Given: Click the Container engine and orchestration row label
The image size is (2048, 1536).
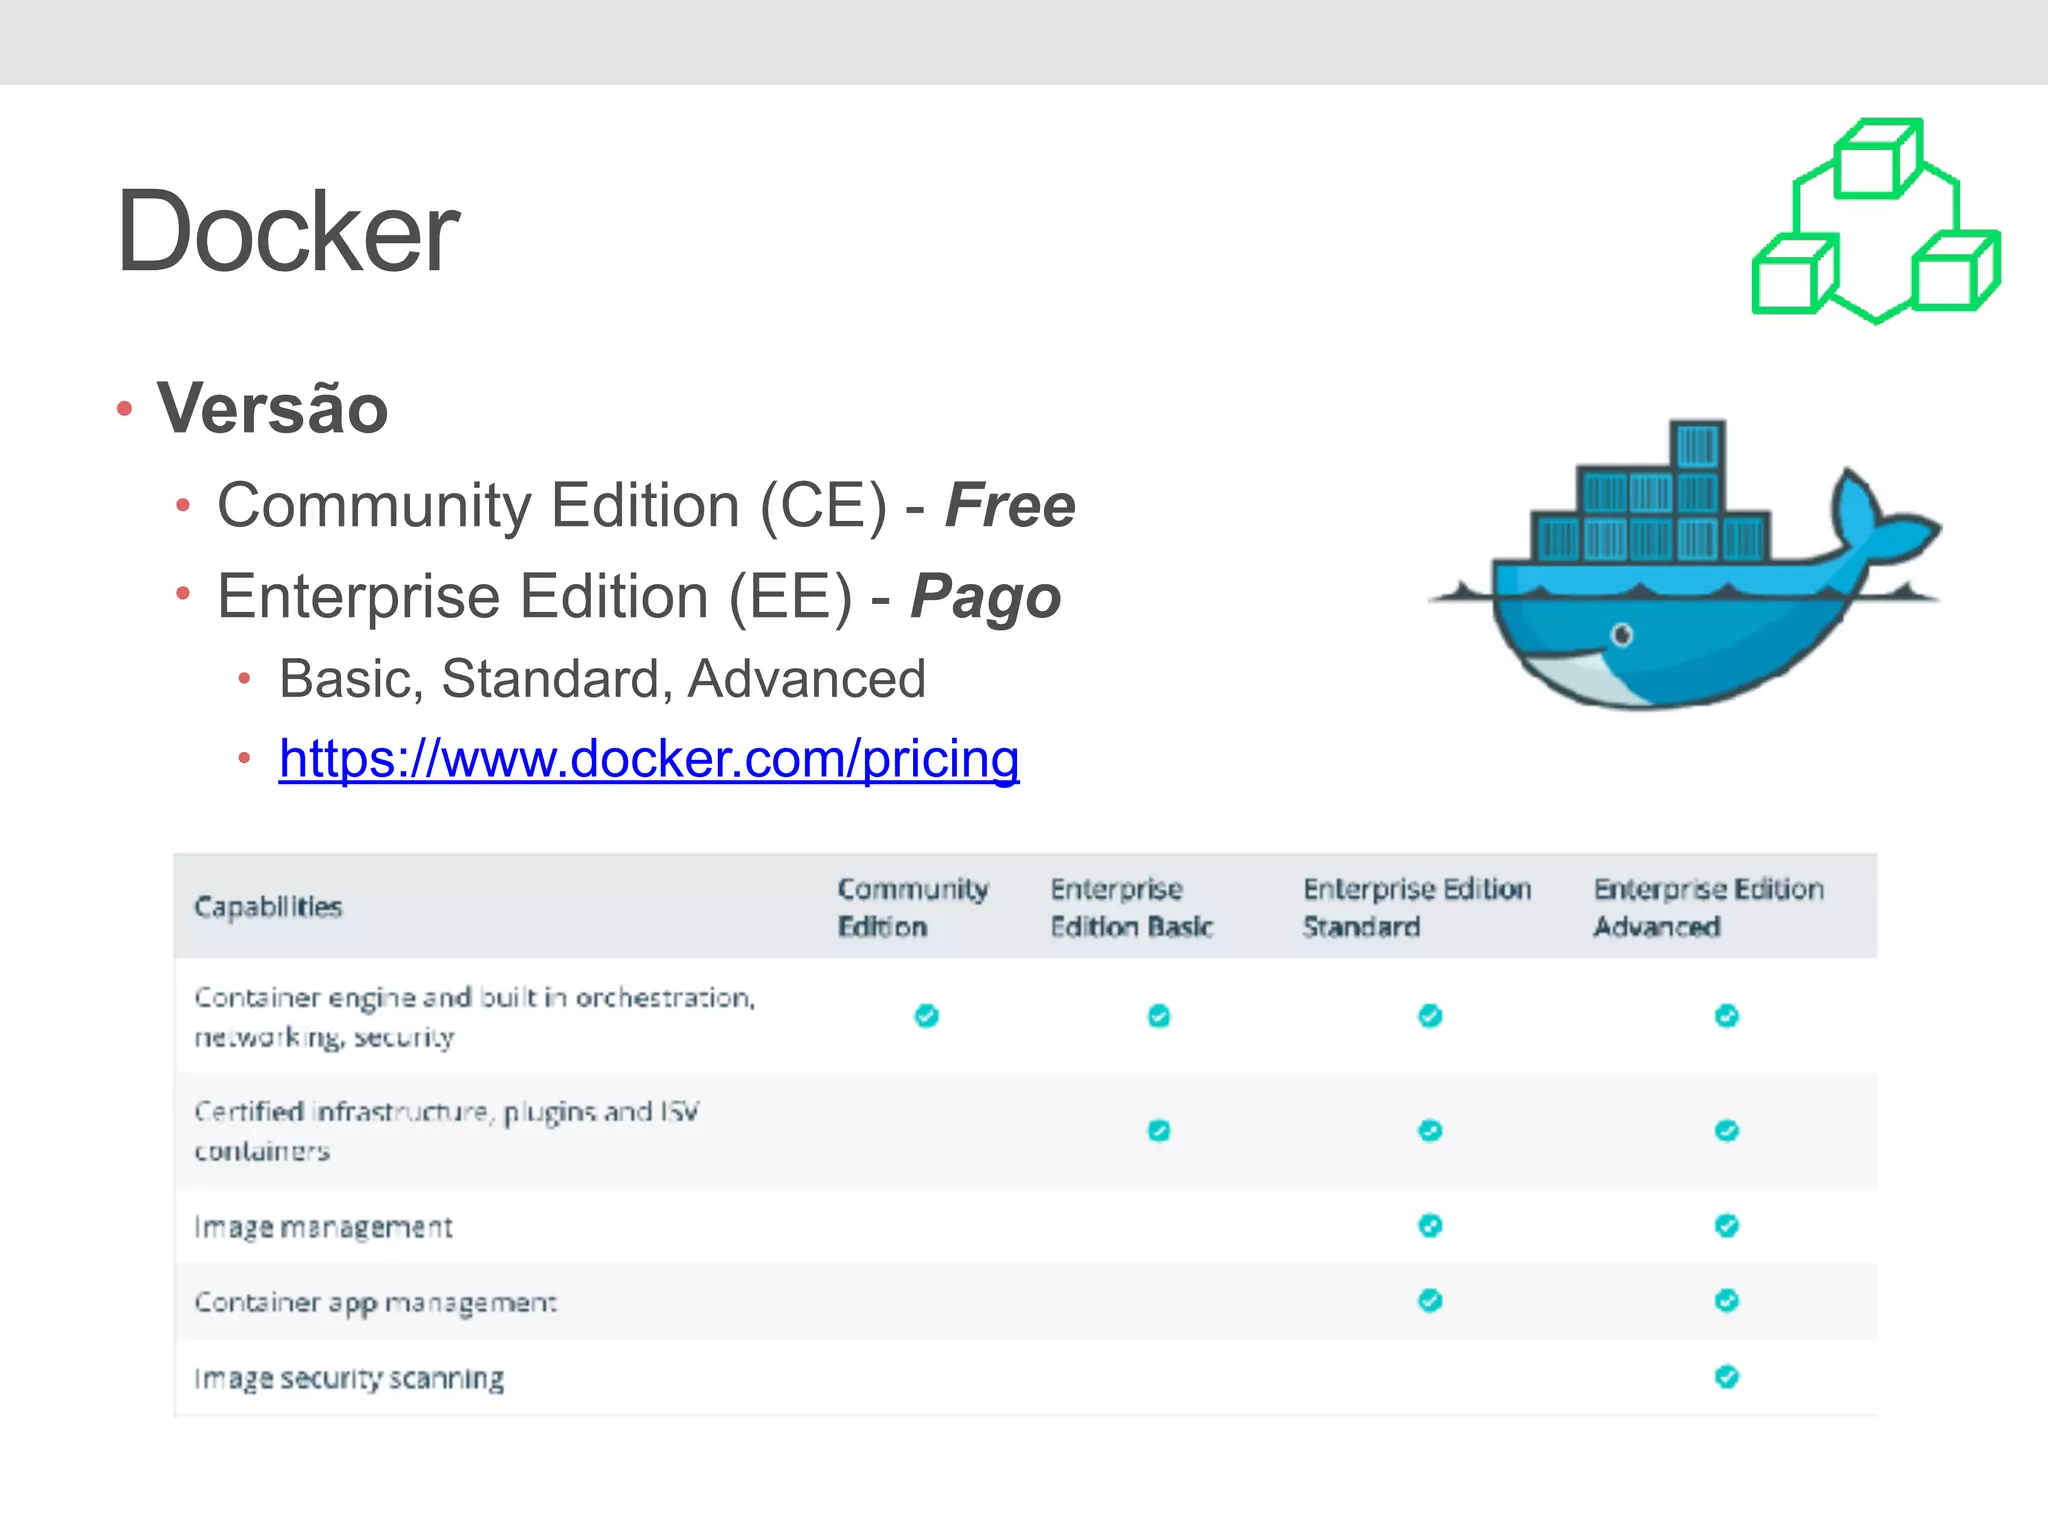Looking at the screenshot, I should (x=475, y=1016).
